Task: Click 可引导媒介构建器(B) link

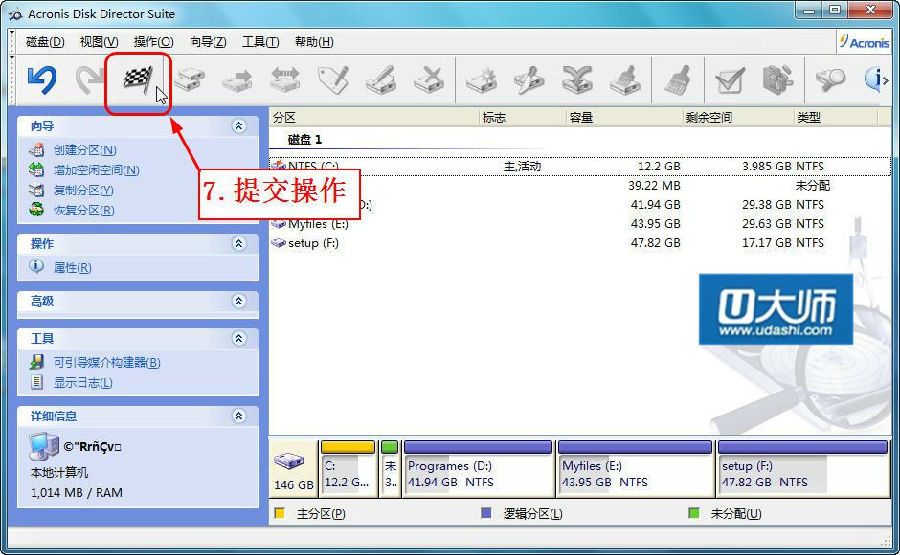Action: pos(107,363)
